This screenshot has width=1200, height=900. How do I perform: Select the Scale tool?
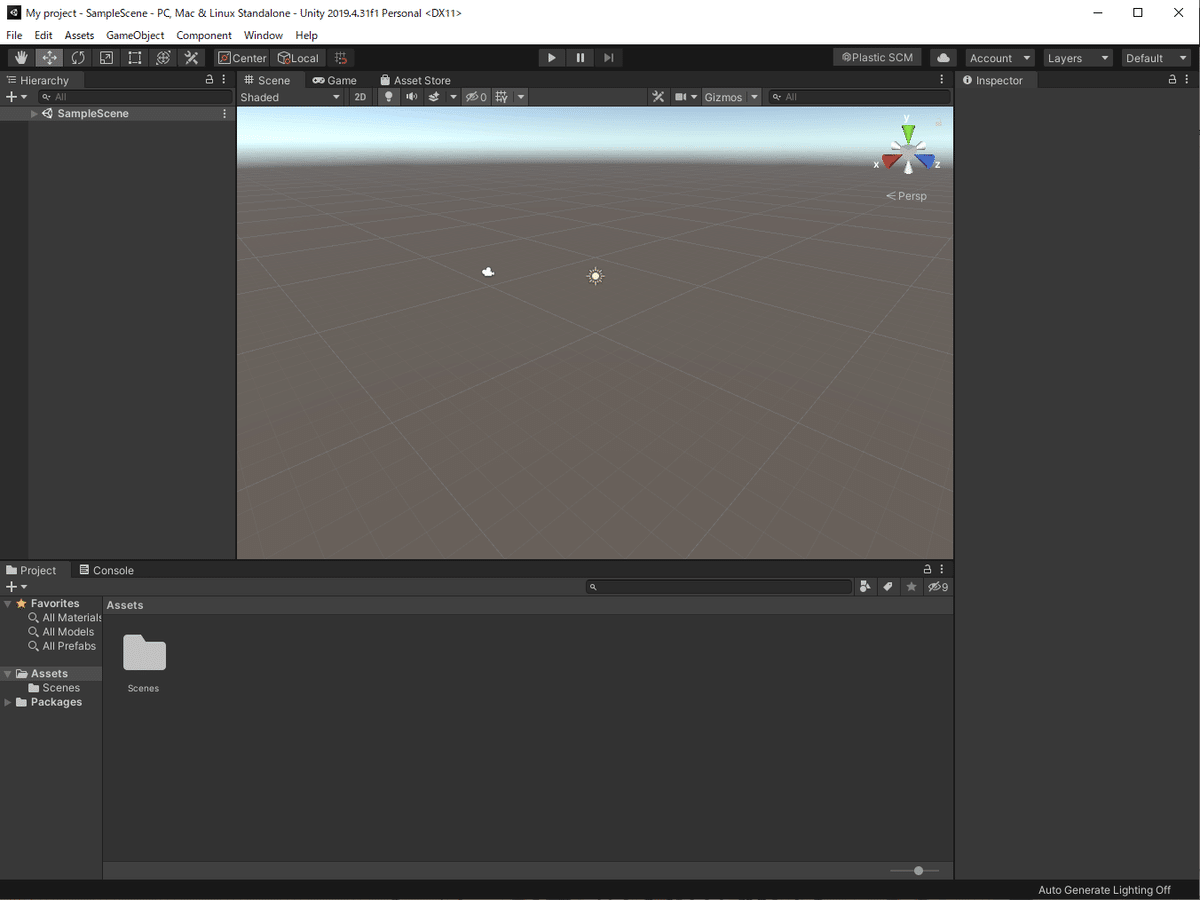106,58
